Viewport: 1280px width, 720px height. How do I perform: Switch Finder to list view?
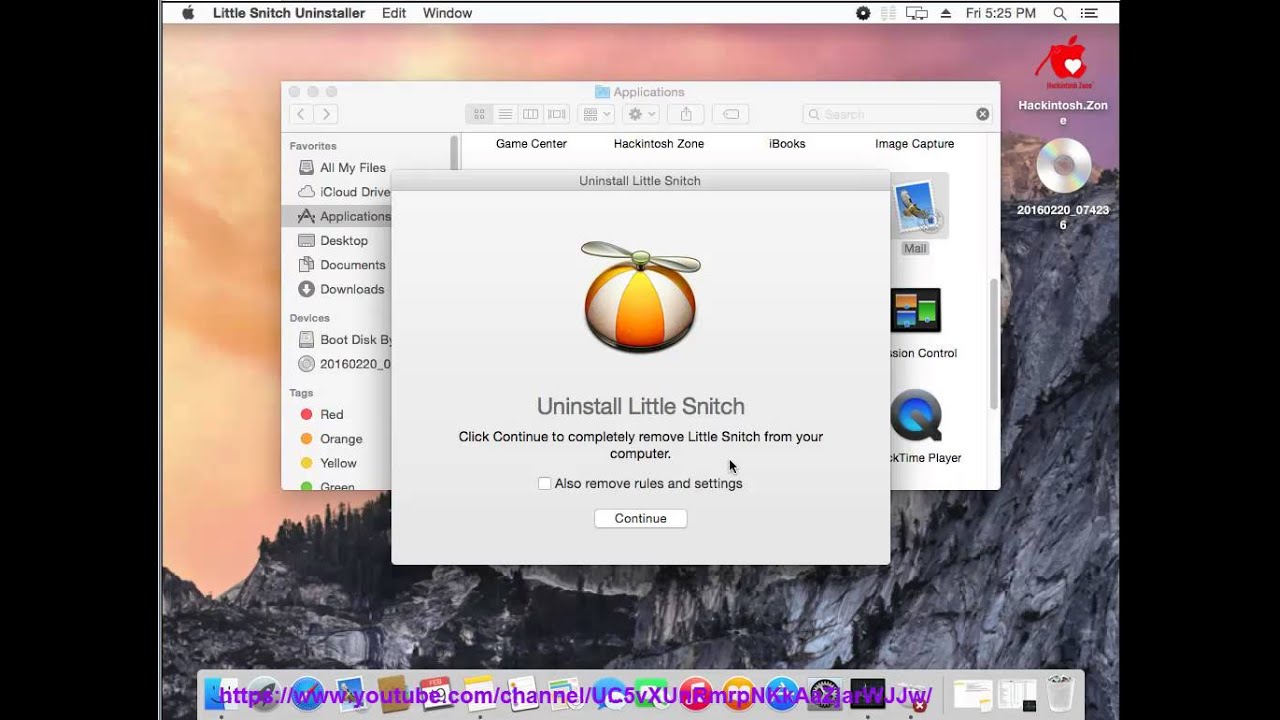[505, 114]
